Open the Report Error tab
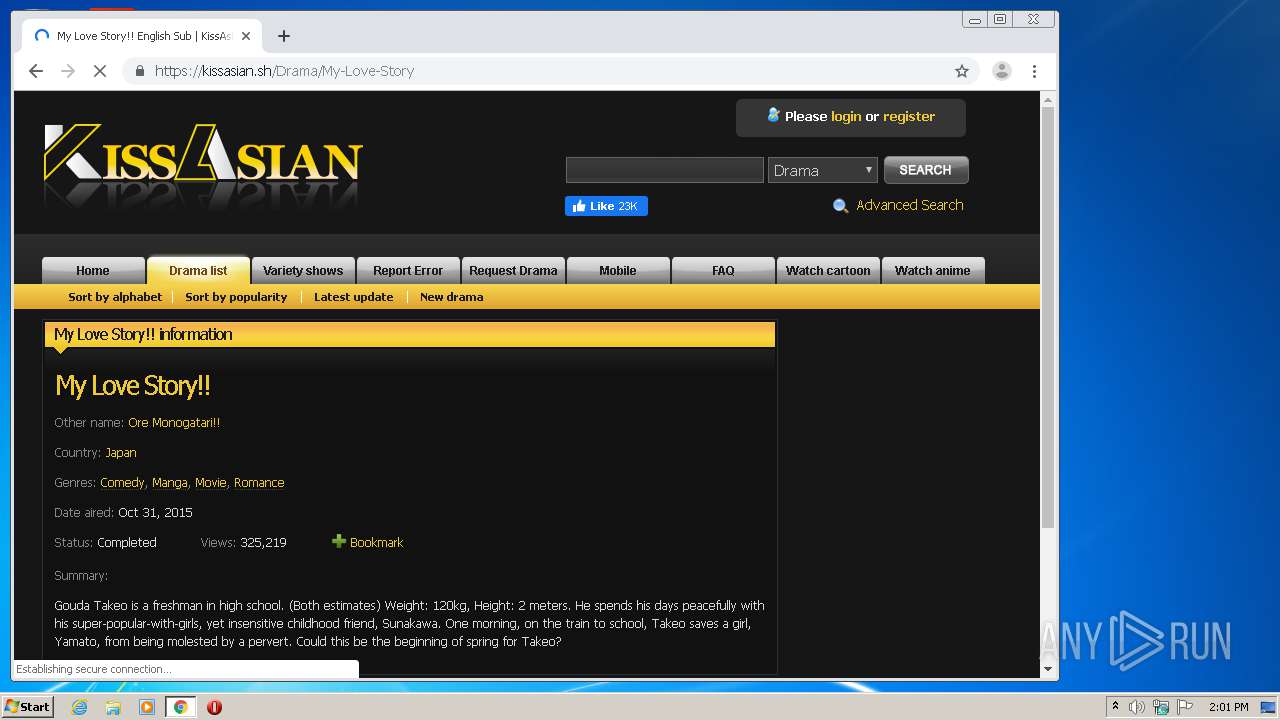 pyautogui.click(x=408, y=270)
